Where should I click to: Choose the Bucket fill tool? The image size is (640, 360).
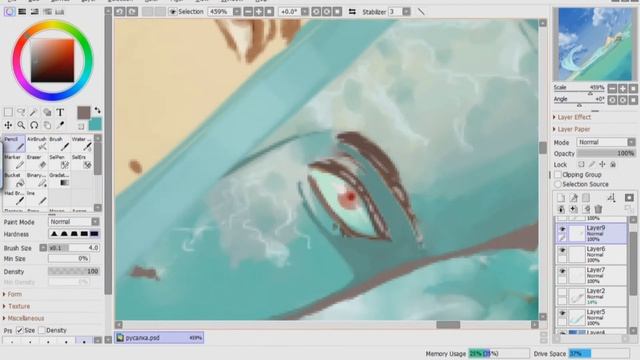click(x=15, y=179)
